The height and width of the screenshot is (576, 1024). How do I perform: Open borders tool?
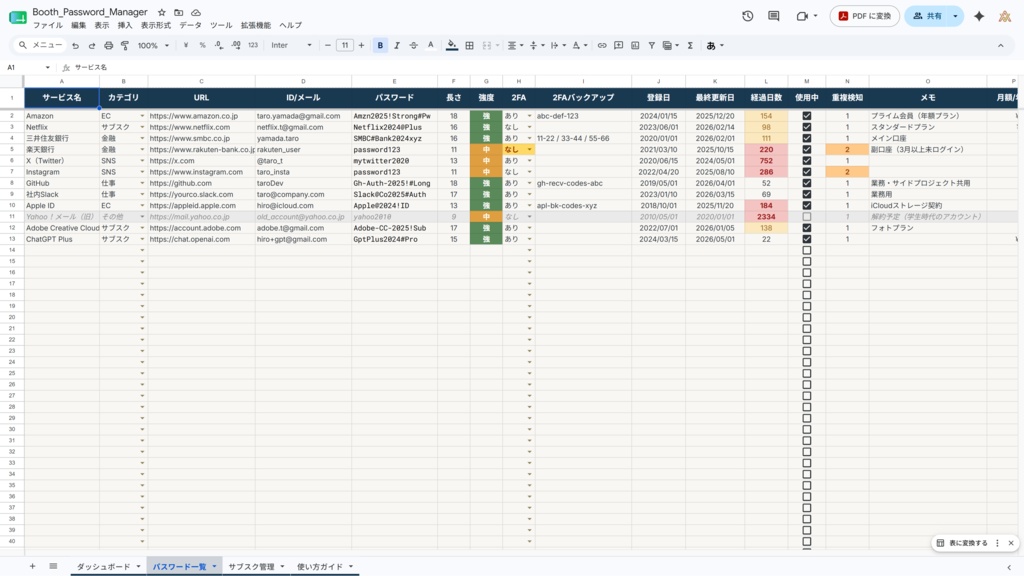[x=470, y=46]
